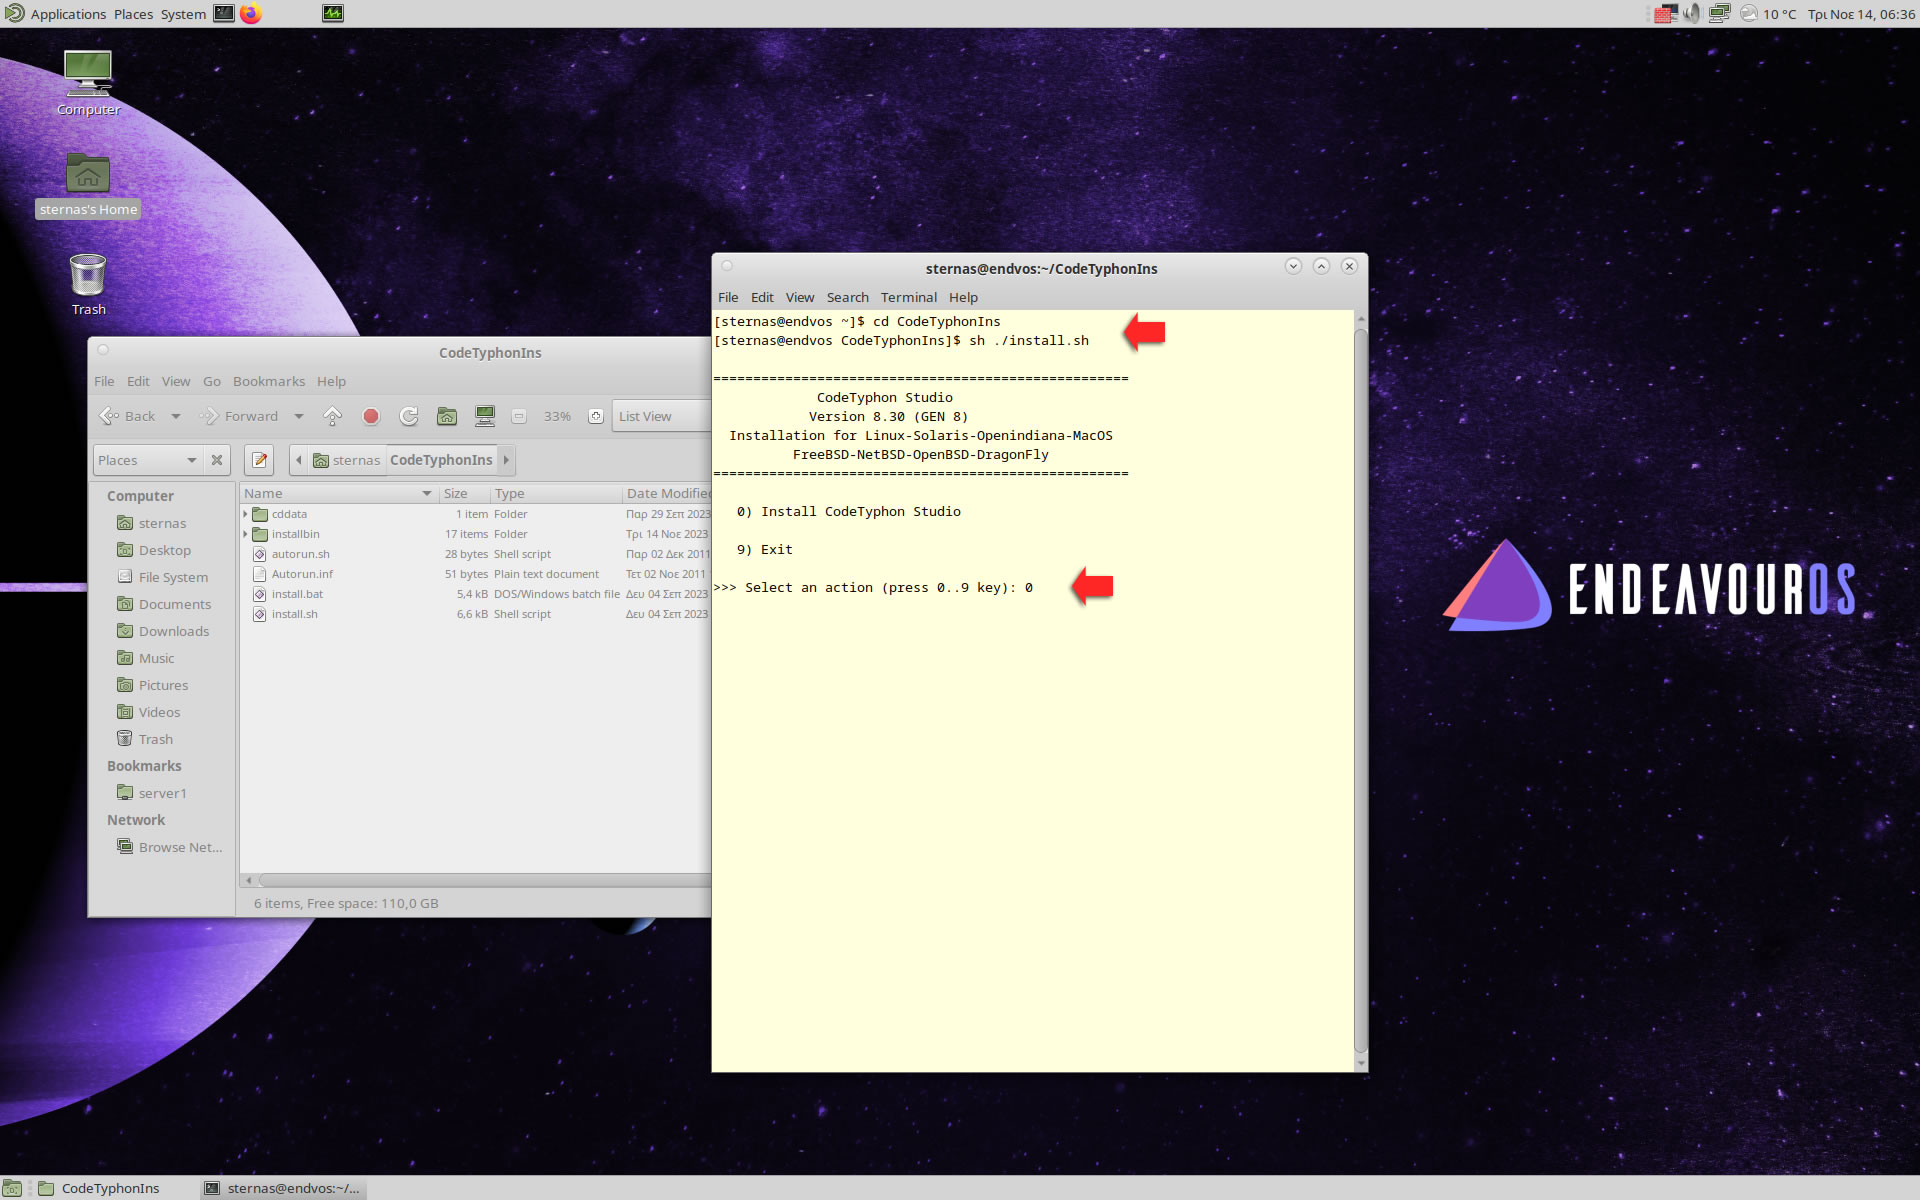The width and height of the screenshot is (1920, 1200).
Task: Expand the installbin folder tree arrow
Action: (245, 534)
